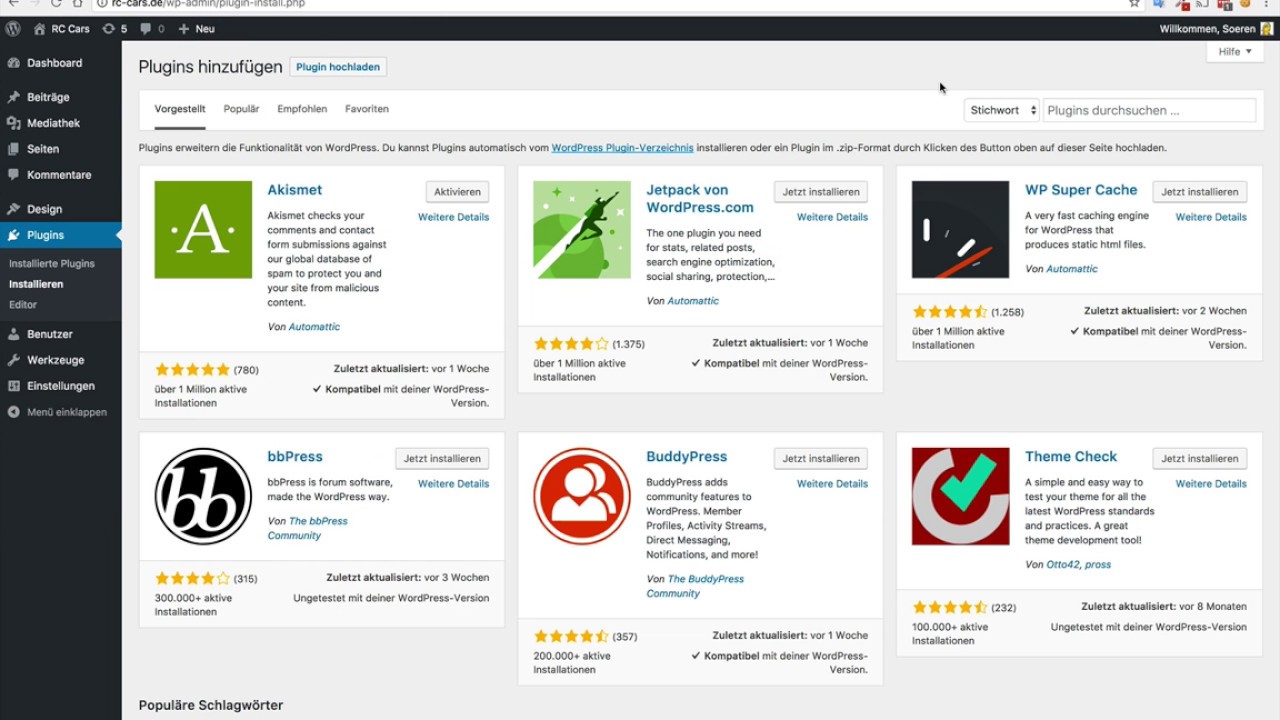
Task: Switch to the Empfohlen tab
Action: point(302,109)
